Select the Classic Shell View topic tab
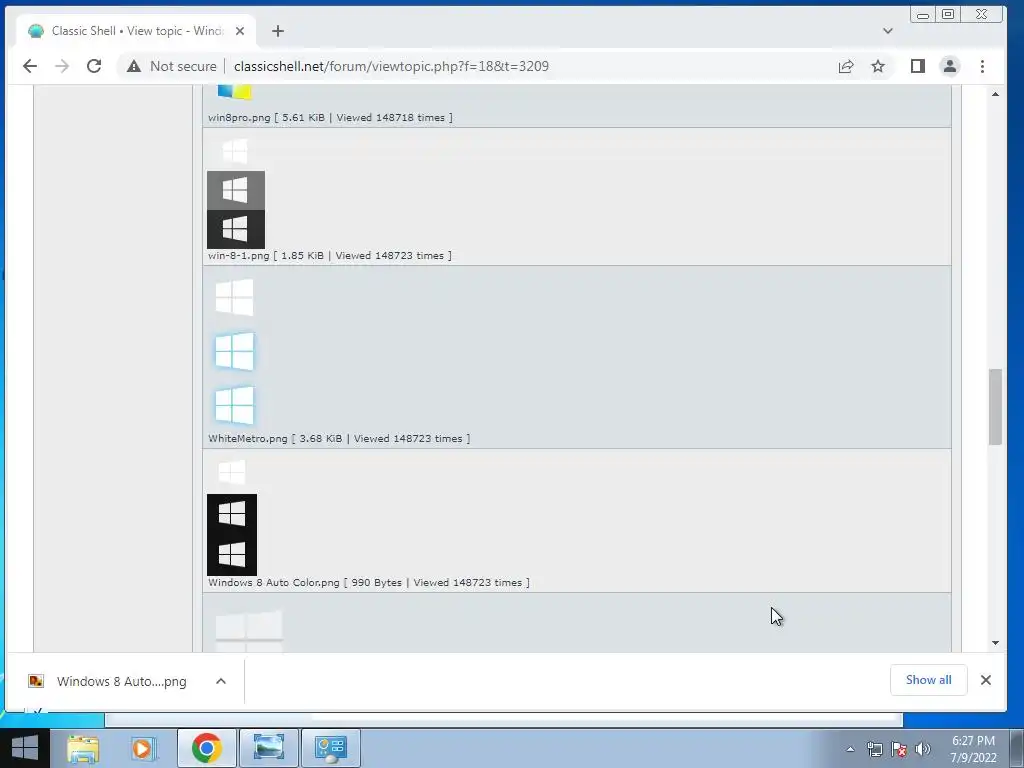 pos(137,31)
